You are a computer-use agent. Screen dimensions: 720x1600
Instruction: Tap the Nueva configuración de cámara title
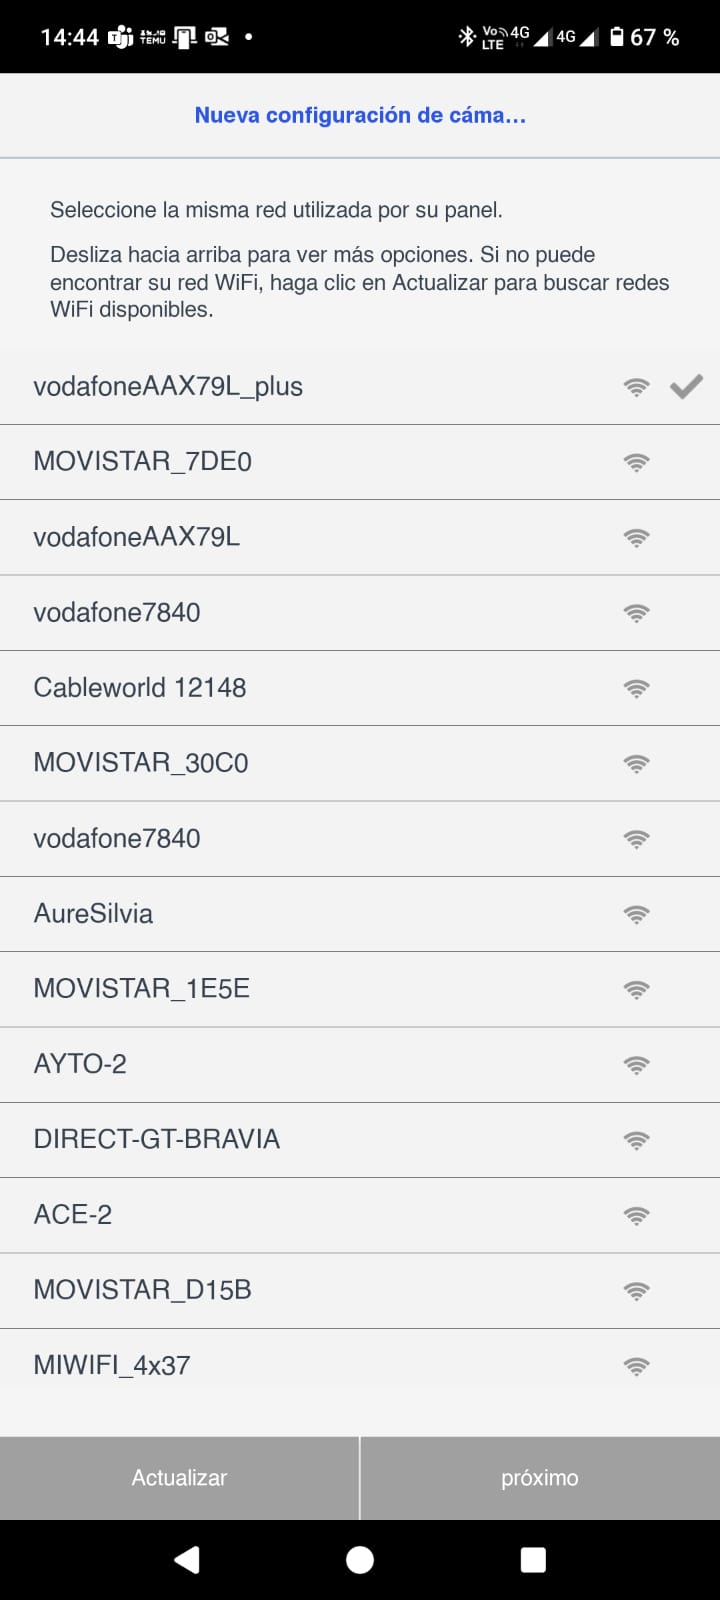(x=360, y=115)
